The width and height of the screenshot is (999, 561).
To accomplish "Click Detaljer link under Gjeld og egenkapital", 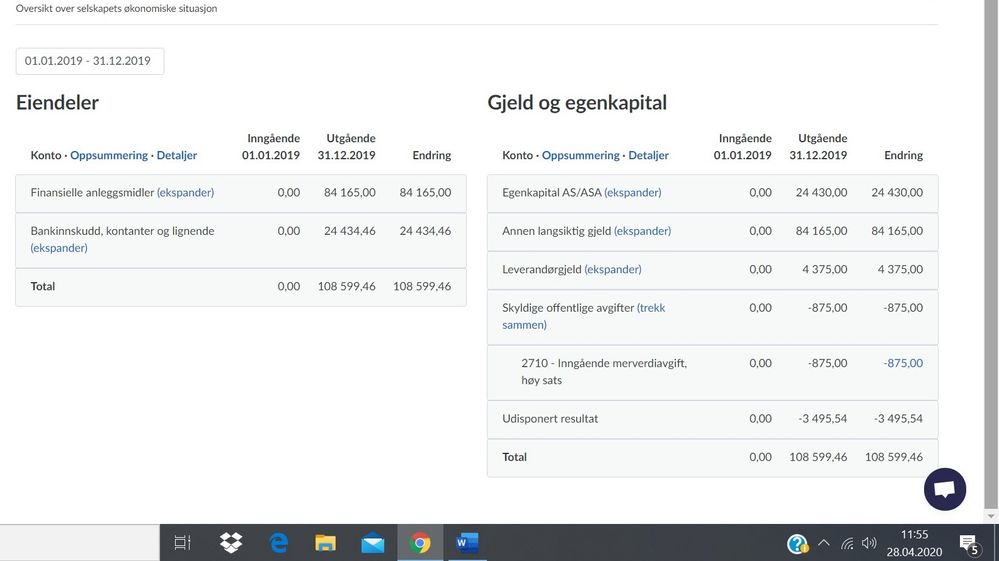I will (x=648, y=155).
